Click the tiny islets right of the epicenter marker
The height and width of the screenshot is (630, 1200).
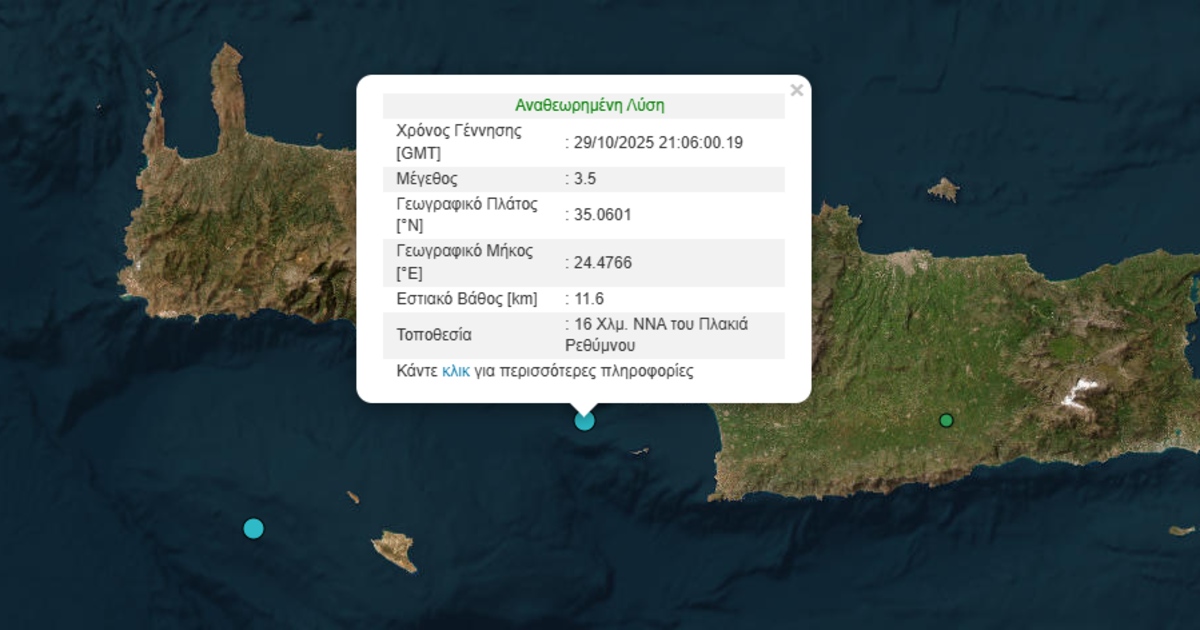point(639,452)
